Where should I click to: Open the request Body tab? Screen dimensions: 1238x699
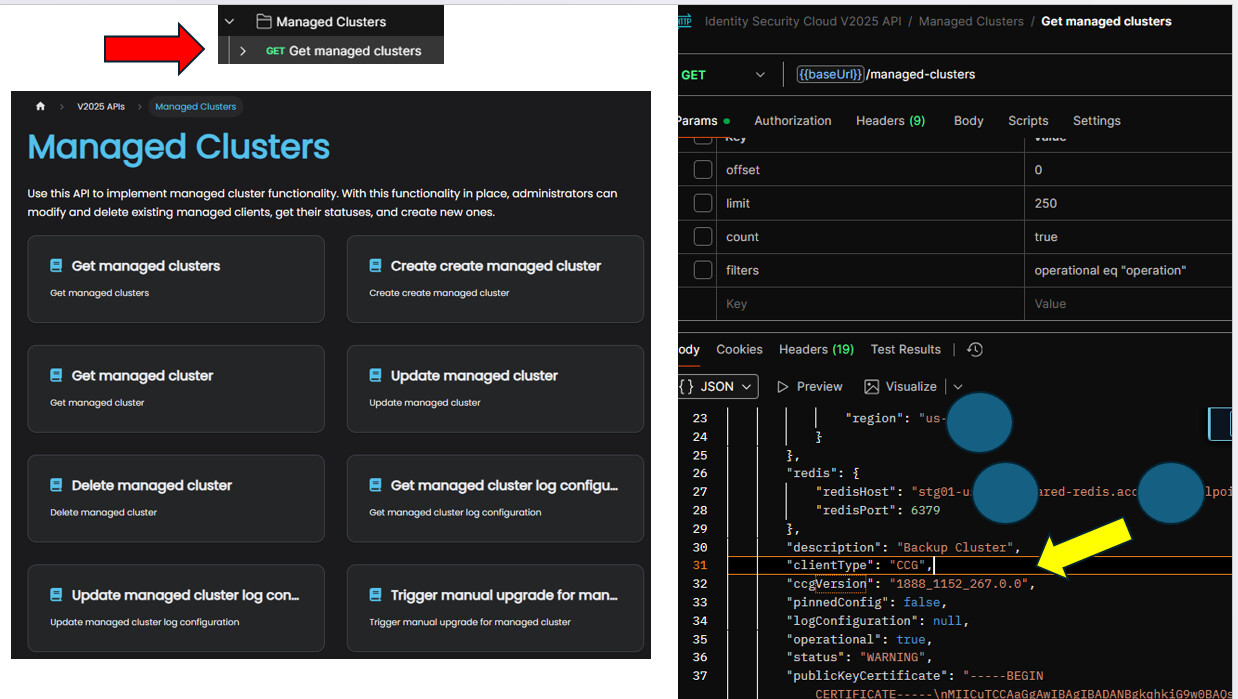pyautogui.click(x=969, y=120)
